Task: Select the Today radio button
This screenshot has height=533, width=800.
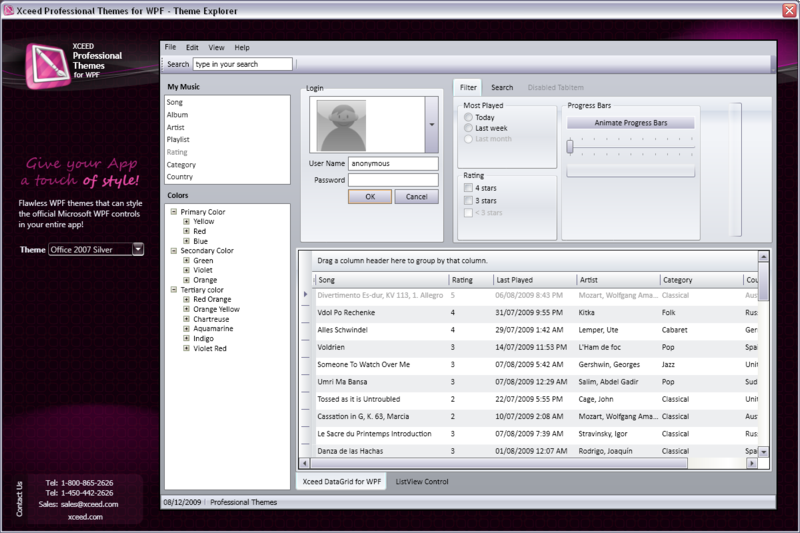Action: point(468,117)
